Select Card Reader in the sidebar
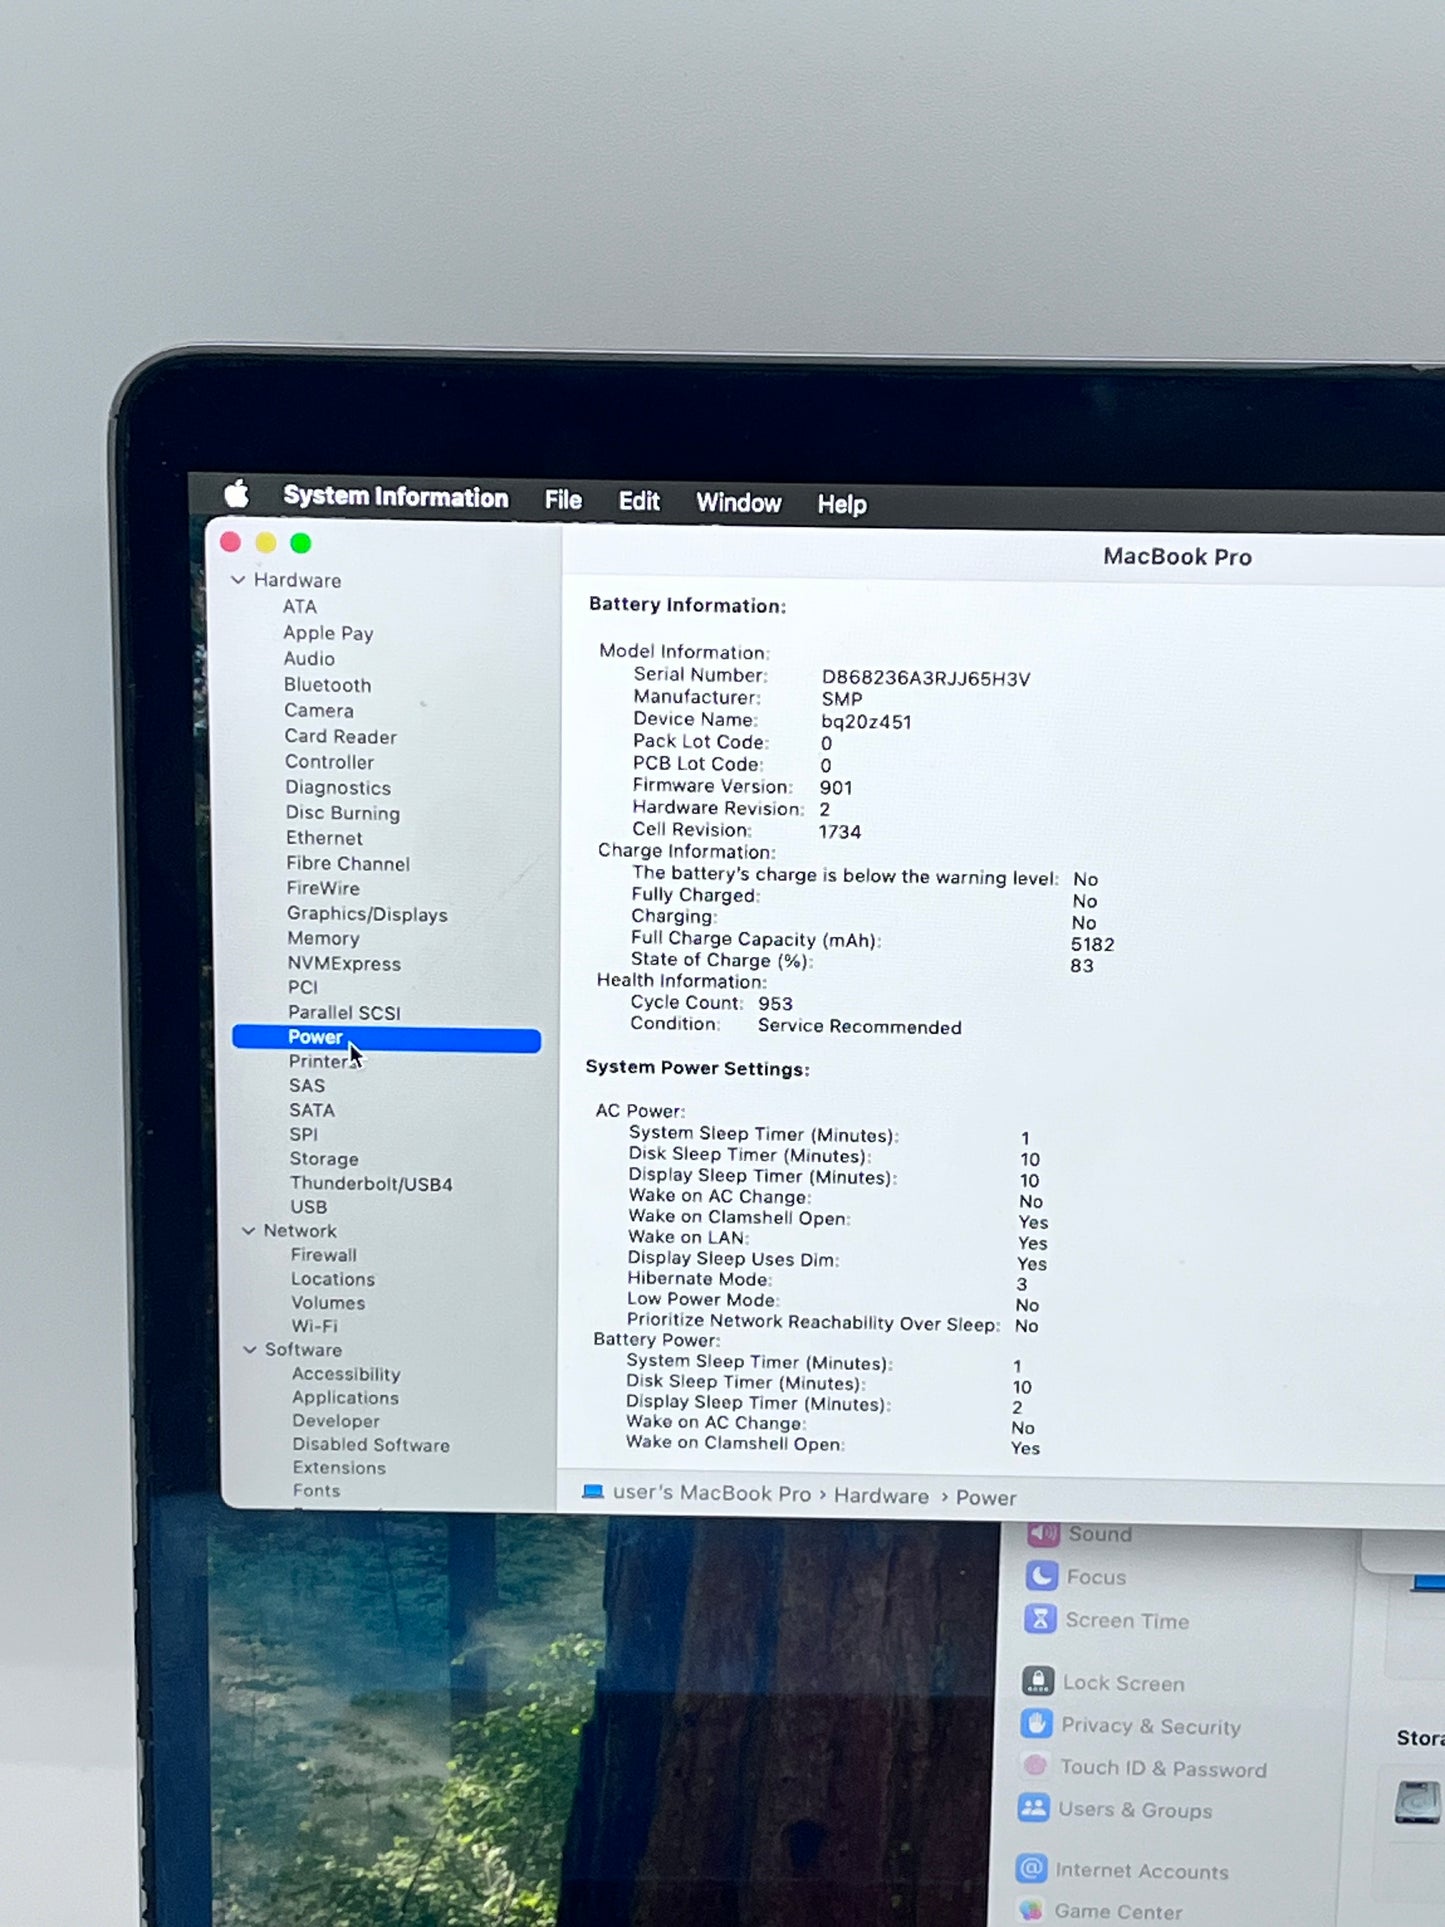The width and height of the screenshot is (1445, 1927). coord(341,737)
